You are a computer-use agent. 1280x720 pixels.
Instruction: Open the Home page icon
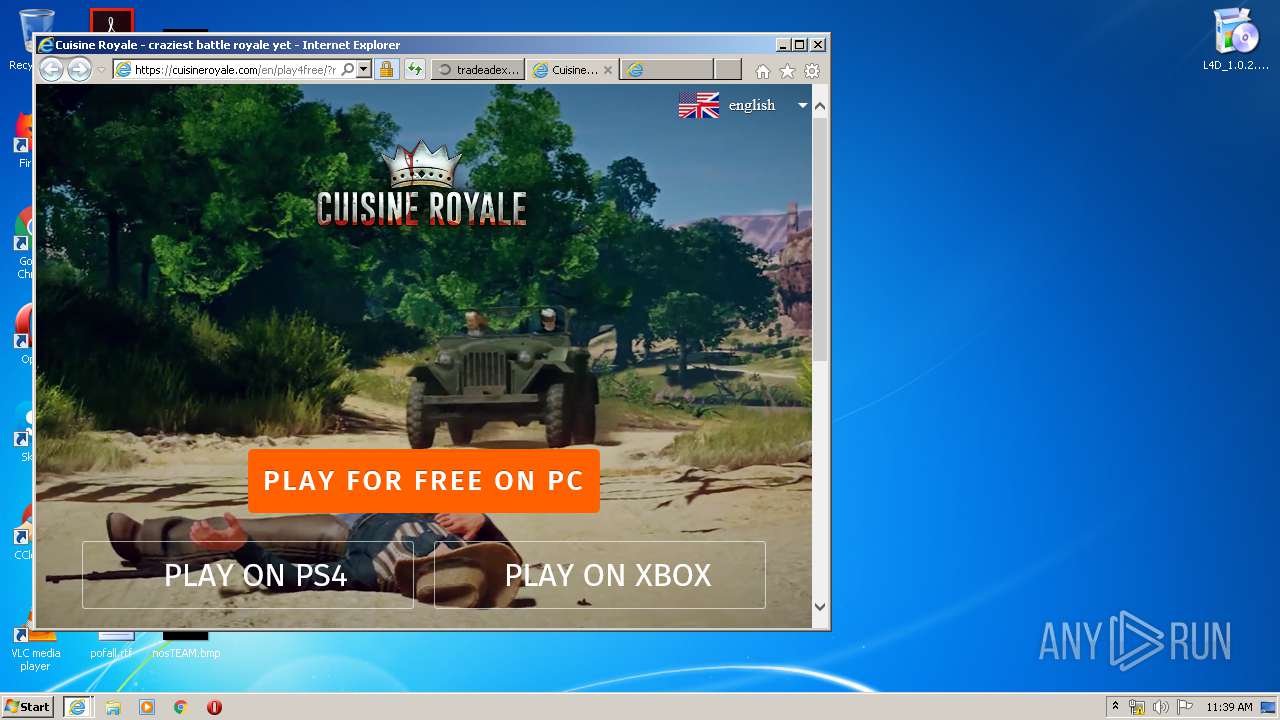pyautogui.click(x=763, y=71)
